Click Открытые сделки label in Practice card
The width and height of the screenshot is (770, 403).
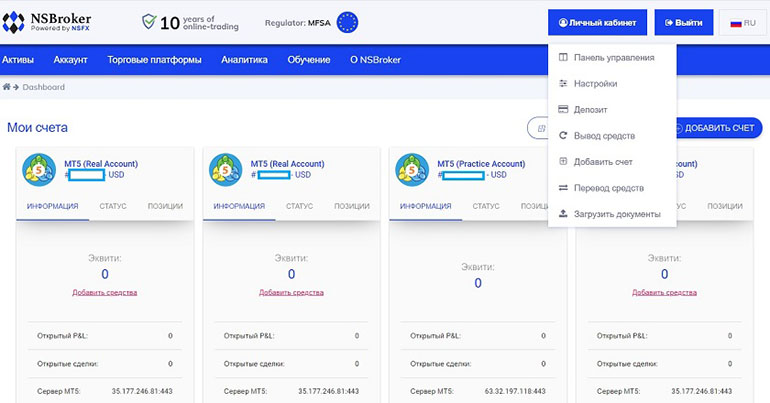click(440, 364)
